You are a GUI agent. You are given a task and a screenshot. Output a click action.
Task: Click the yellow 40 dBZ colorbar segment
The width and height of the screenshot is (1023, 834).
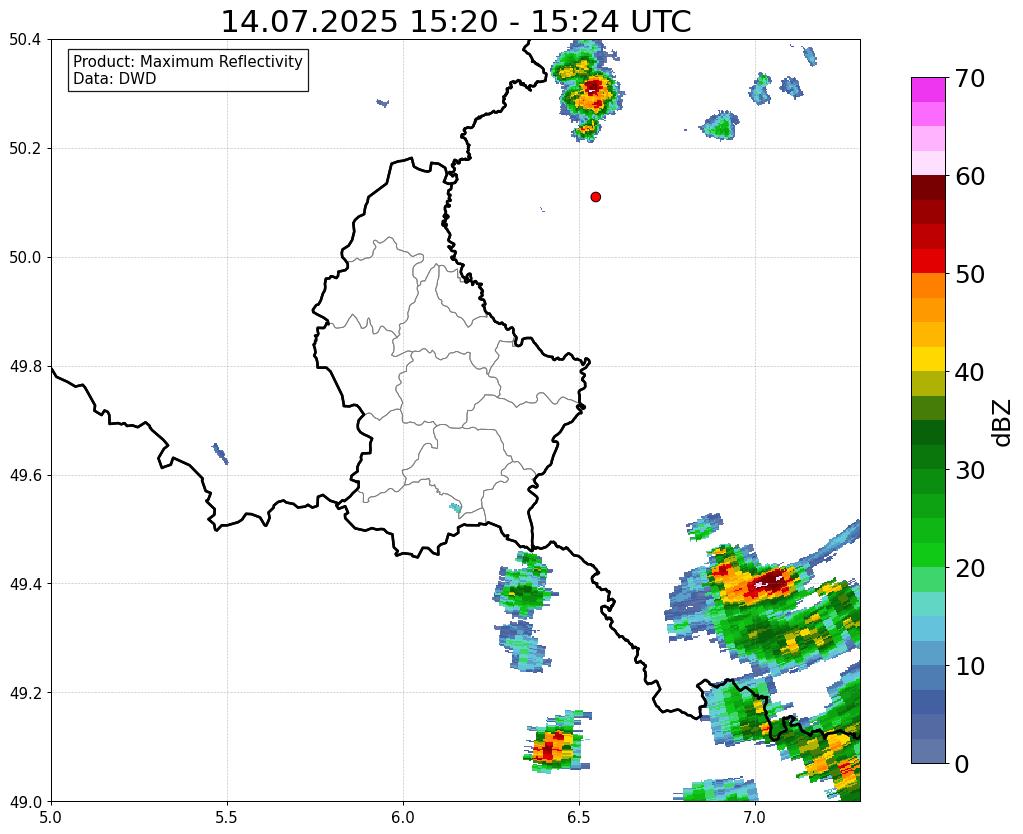coord(928,359)
